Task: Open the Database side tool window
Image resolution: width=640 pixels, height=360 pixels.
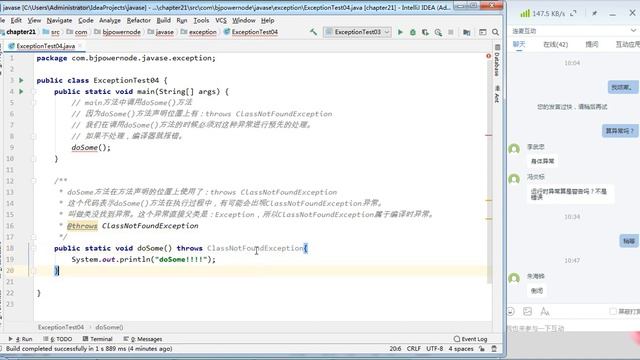Action: coord(497,60)
